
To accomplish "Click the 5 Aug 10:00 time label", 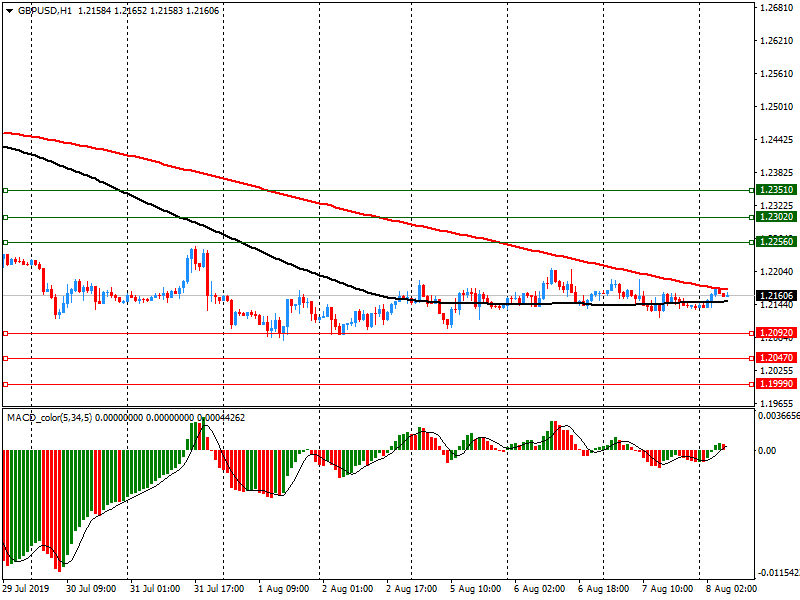I will click(x=476, y=589).
